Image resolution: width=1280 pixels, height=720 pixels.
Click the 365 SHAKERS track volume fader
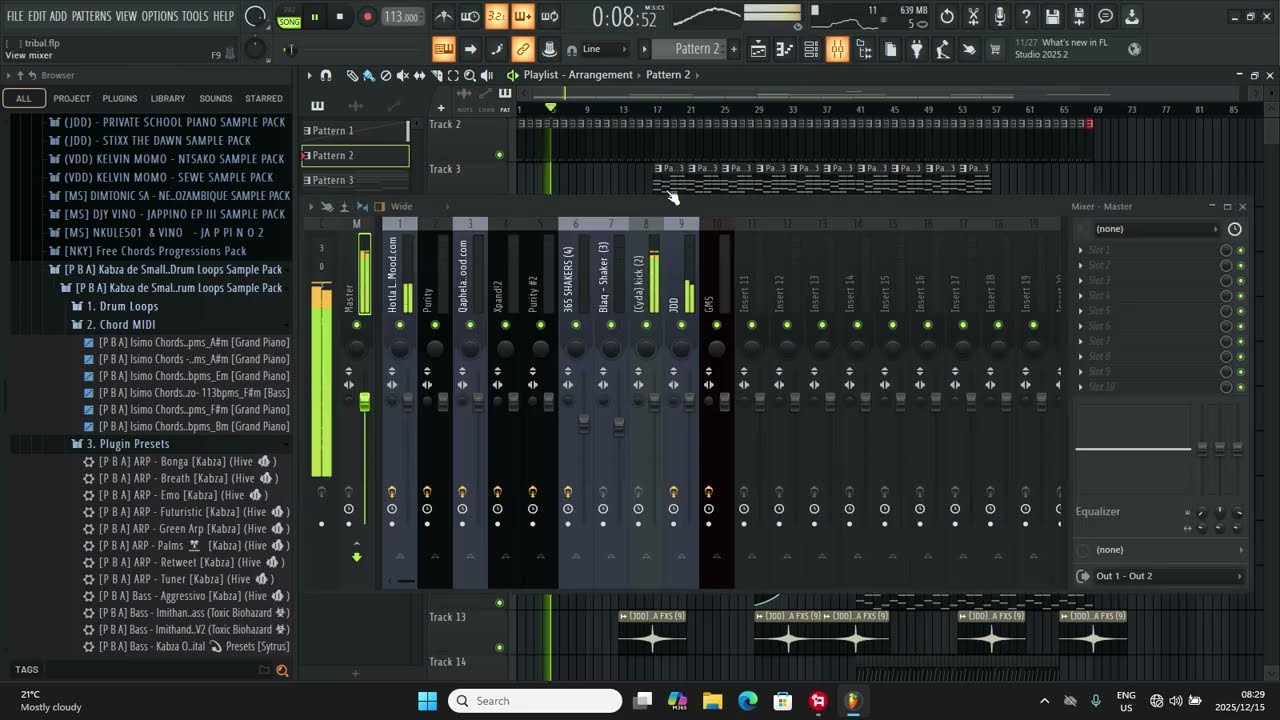584,425
